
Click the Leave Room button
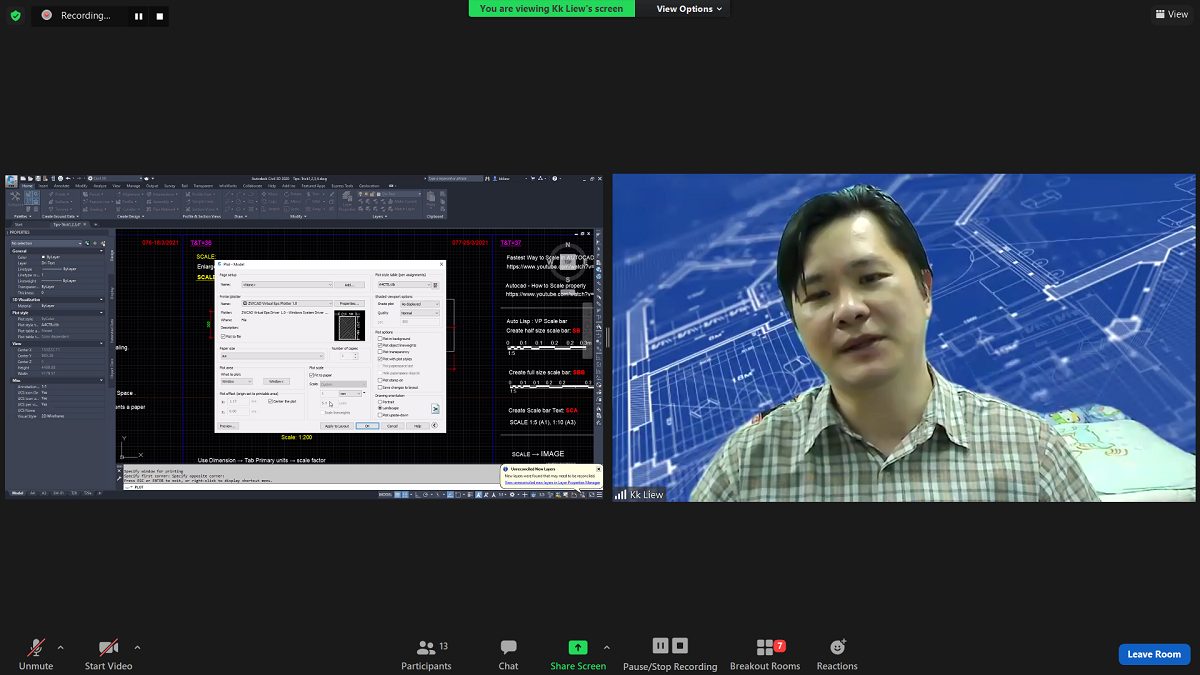[x=1154, y=654]
